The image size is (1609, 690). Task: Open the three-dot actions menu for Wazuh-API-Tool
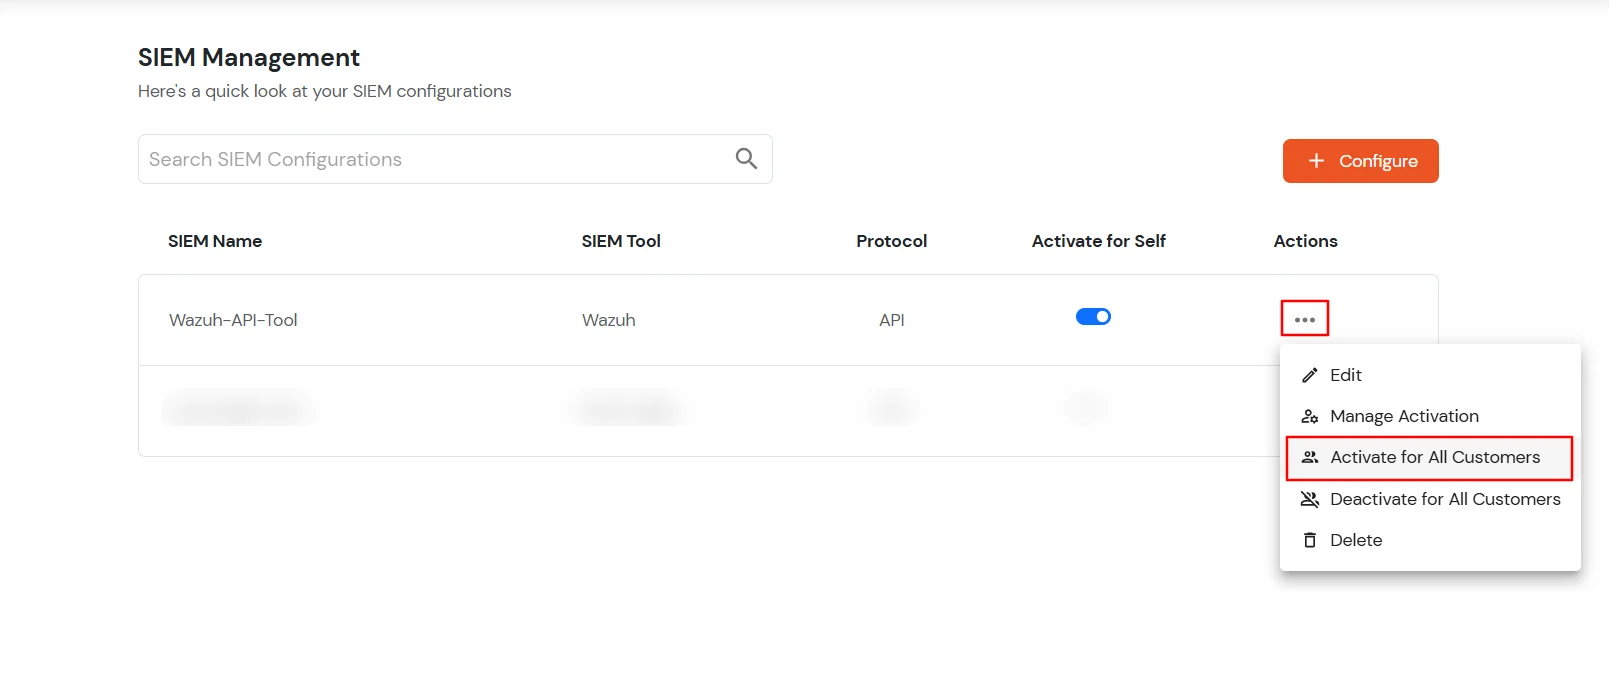[1304, 319]
